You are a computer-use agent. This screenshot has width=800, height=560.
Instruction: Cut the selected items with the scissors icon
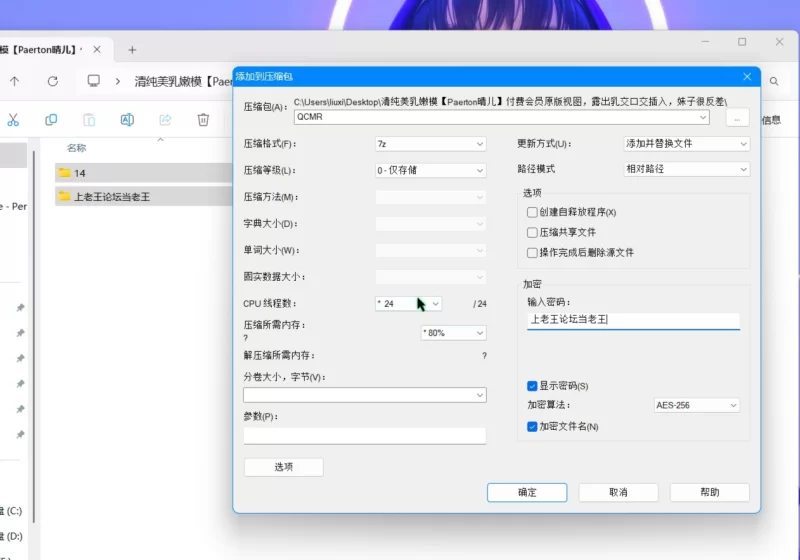[13, 120]
